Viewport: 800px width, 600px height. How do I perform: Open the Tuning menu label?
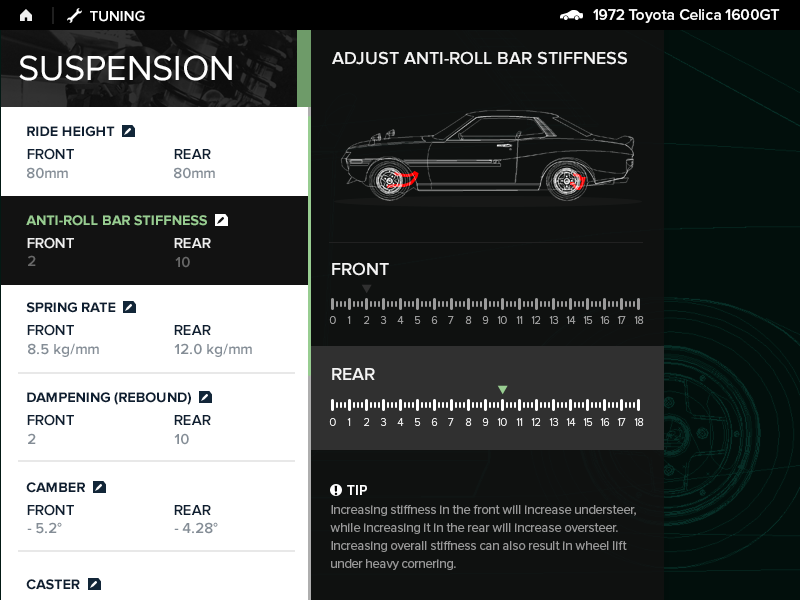(x=117, y=16)
